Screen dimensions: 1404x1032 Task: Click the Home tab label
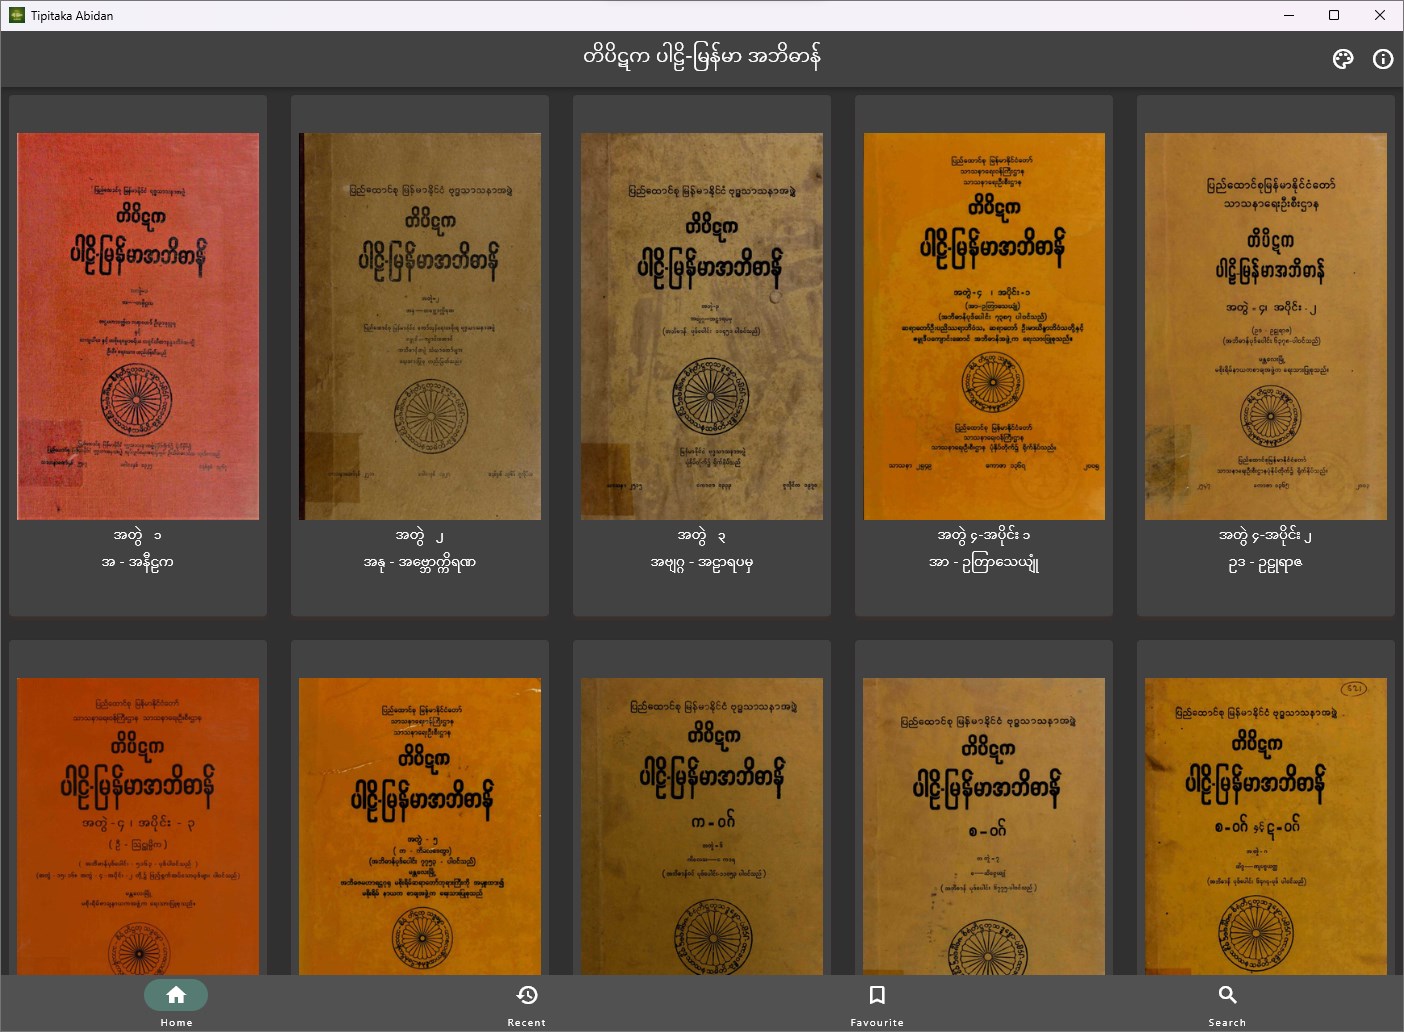(176, 1022)
